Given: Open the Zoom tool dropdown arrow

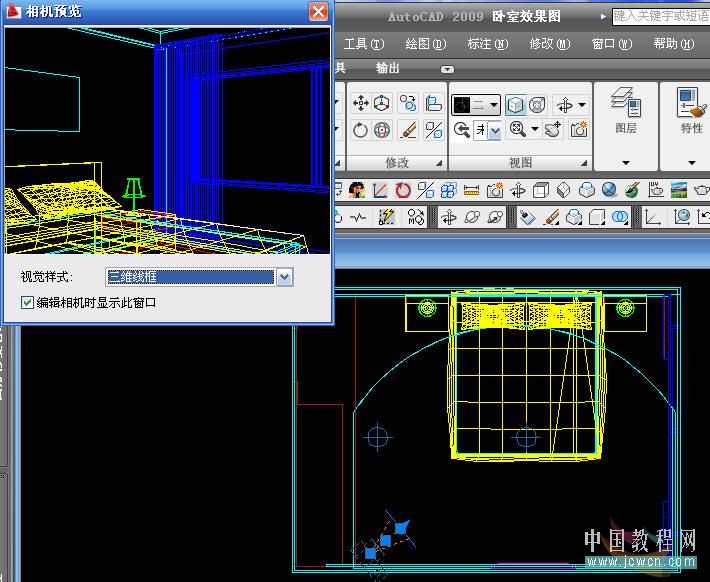Looking at the screenshot, I should (535, 130).
